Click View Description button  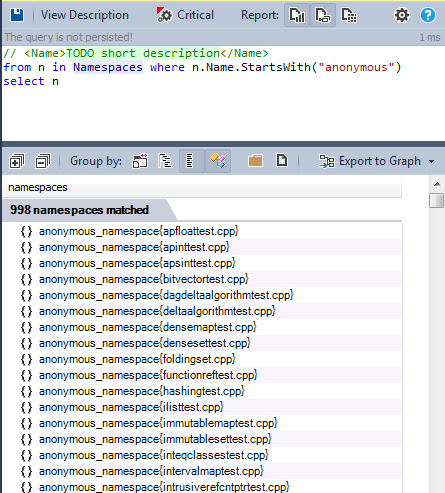coord(85,15)
